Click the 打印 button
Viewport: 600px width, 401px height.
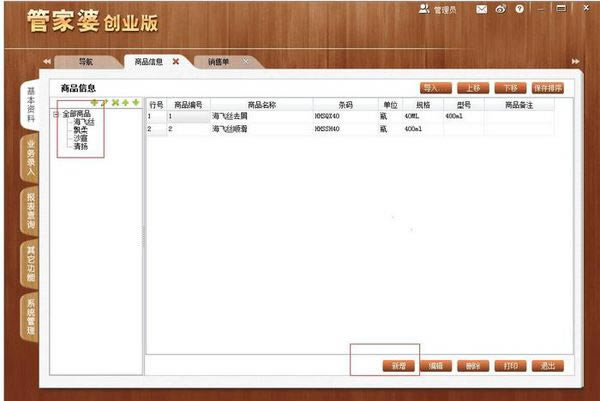511,365
